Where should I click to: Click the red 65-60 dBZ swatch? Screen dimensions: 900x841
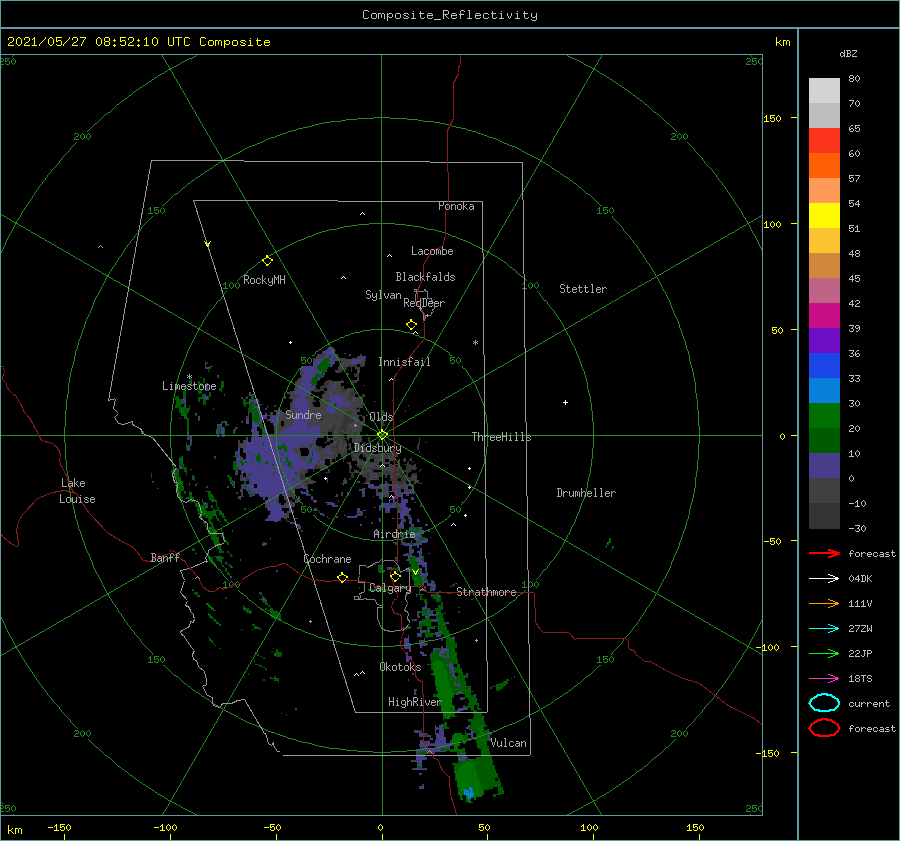pos(824,141)
